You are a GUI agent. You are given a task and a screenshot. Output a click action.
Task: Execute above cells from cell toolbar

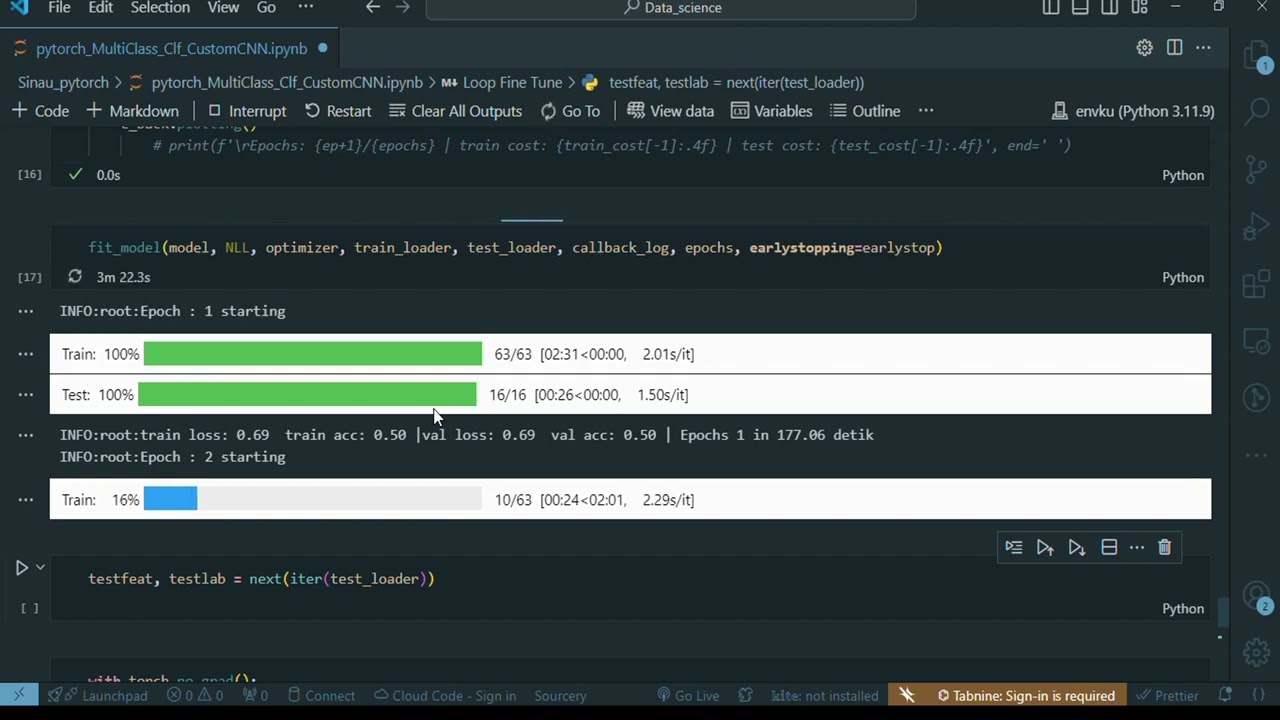[1045, 547]
